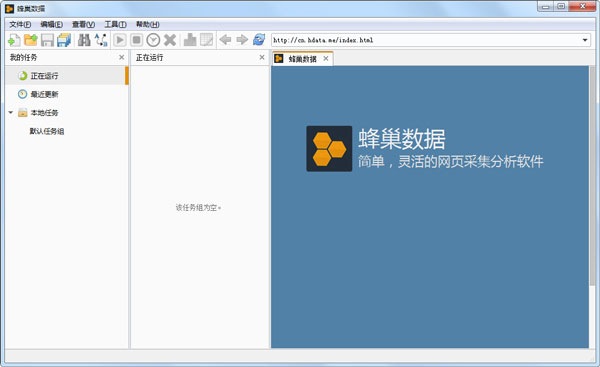The width and height of the screenshot is (600, 367).
Task: Click the 简单，灵活的网页采集分析软件 slogan text
Action: point(450,161)
